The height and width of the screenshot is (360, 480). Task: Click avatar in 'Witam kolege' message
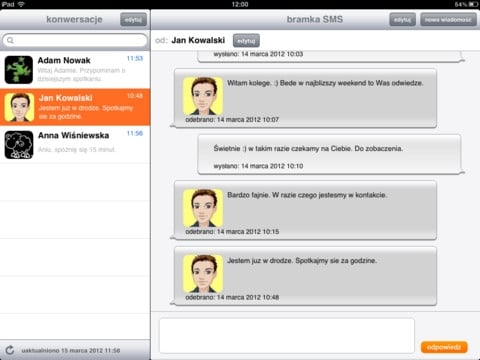click(203, 96)
